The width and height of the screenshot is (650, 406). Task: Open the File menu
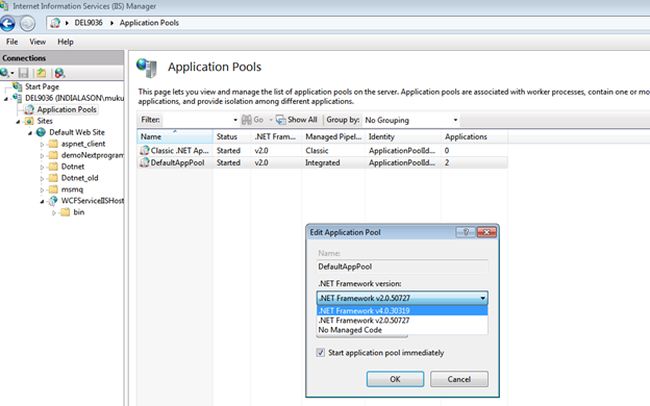[x=12, y=42]
